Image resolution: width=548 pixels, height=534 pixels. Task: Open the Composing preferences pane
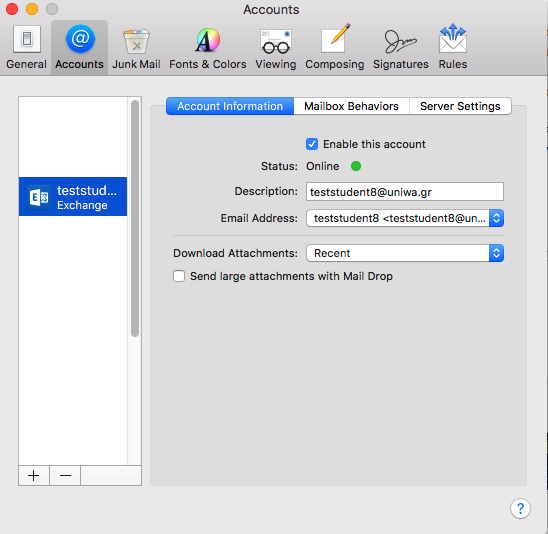click(334, 47)
